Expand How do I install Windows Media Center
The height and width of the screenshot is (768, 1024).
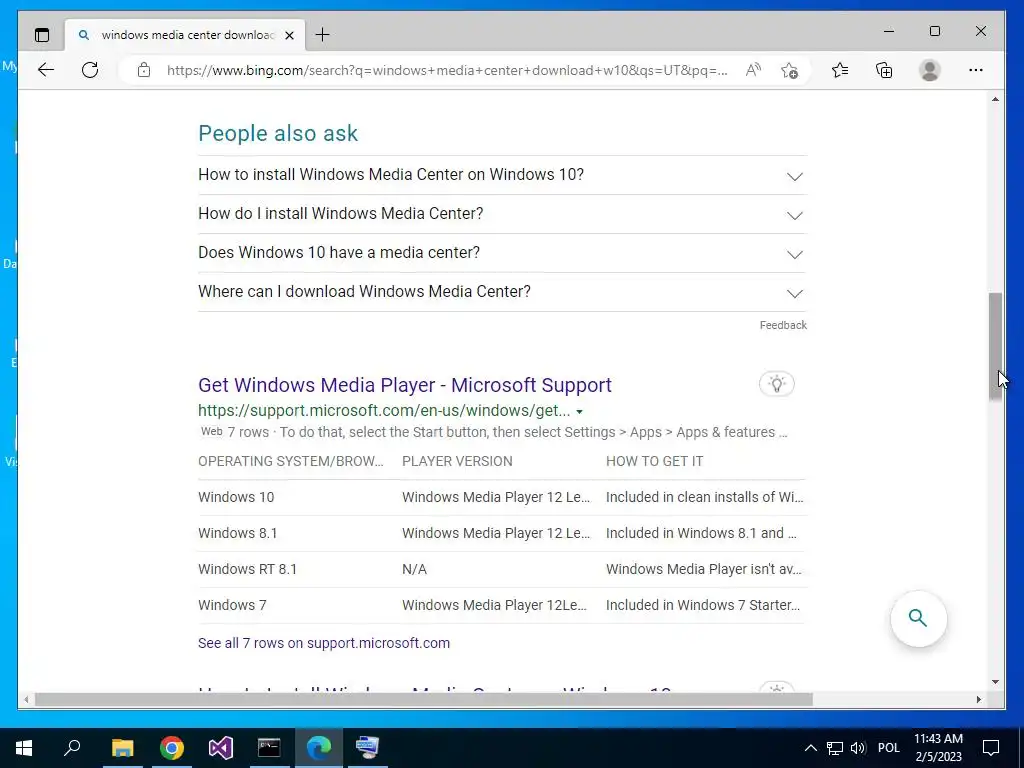coord(502,214)
